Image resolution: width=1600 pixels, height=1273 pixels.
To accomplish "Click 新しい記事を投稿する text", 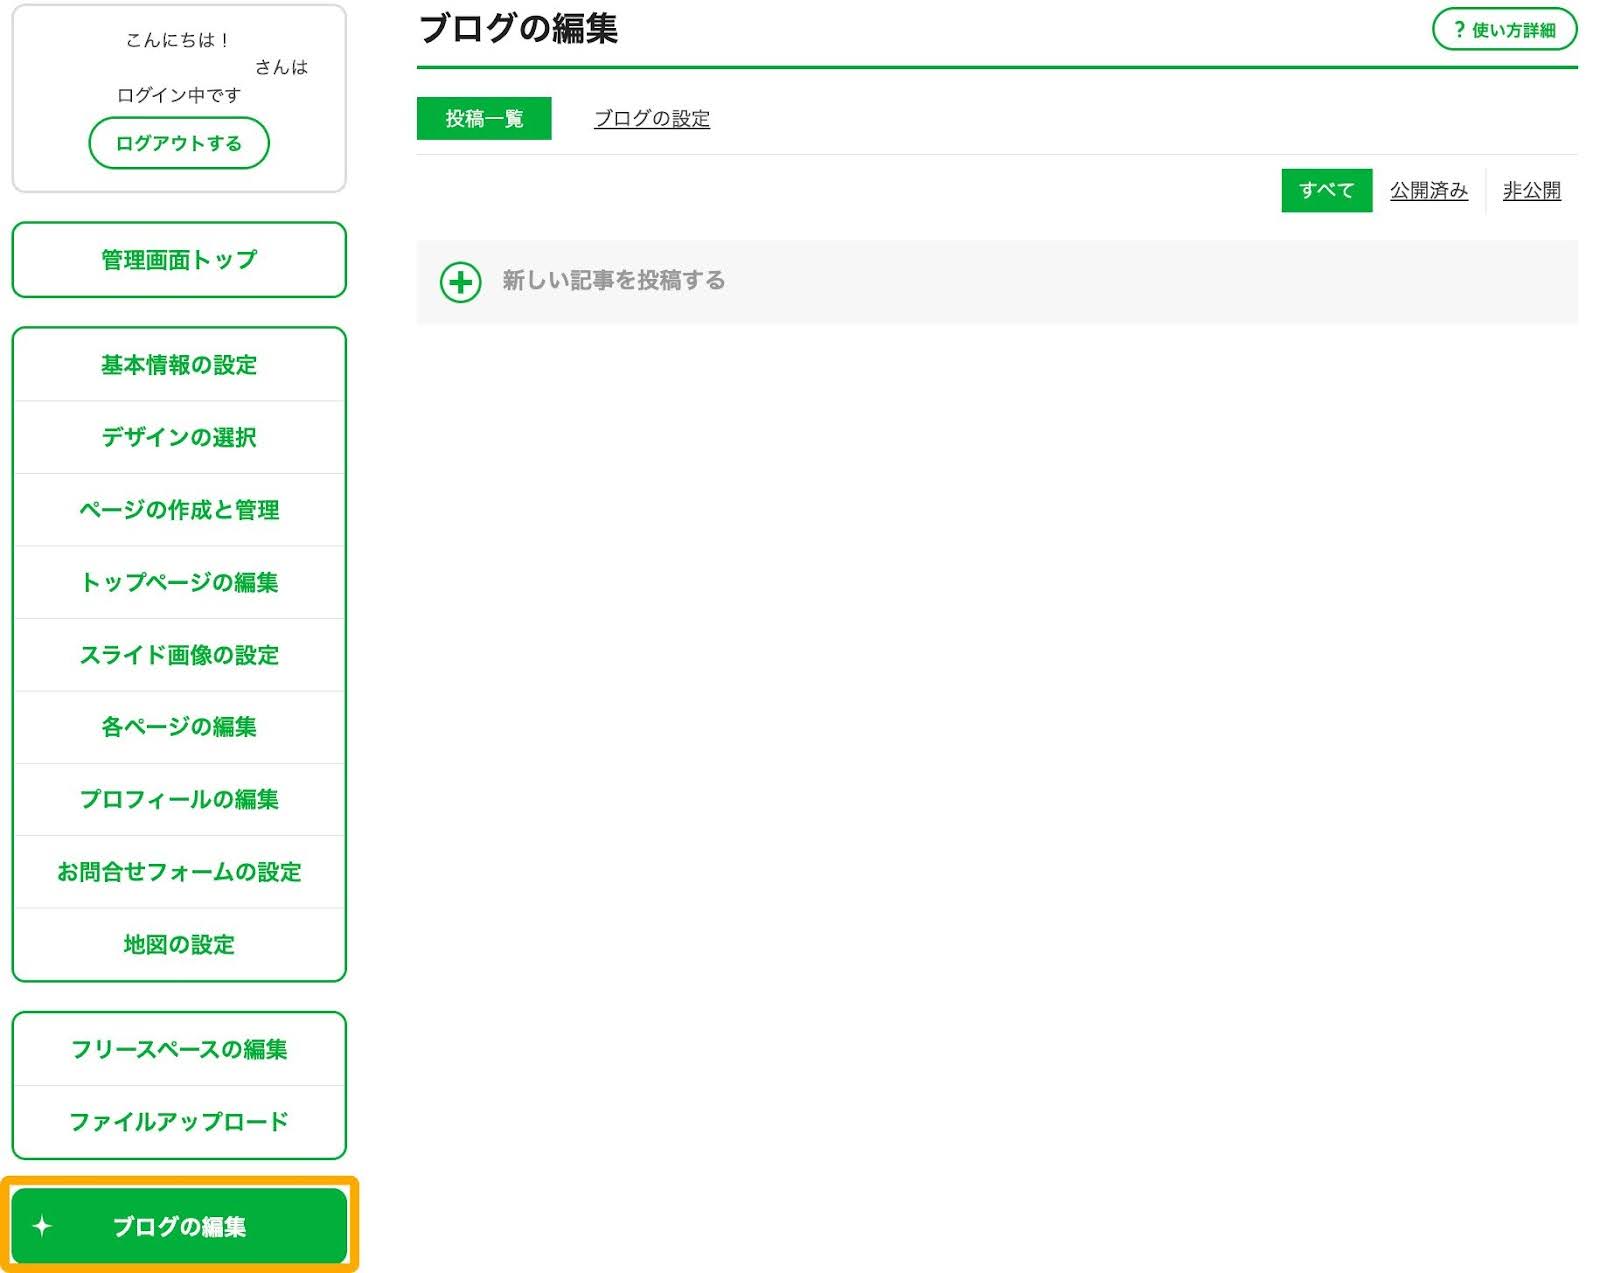I will pos(614,281).
